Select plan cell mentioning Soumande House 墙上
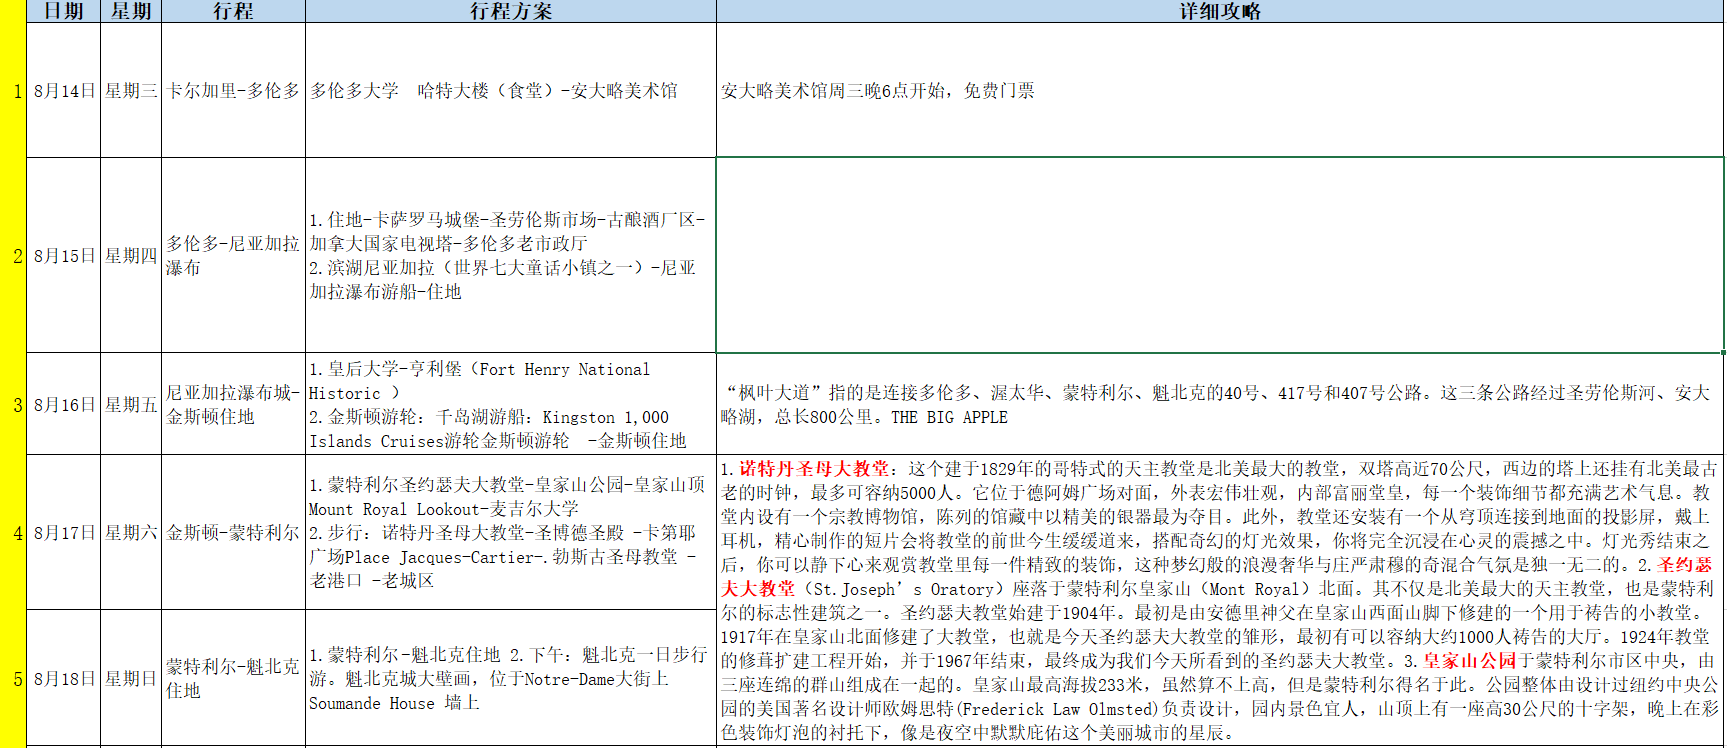1727x748 pixels. (511, 678)
